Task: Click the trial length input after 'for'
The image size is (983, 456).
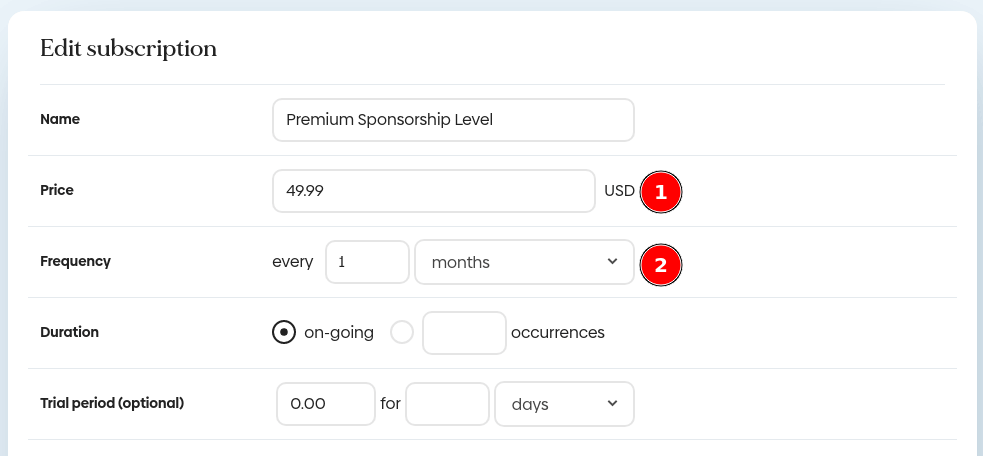Action: 447,404
